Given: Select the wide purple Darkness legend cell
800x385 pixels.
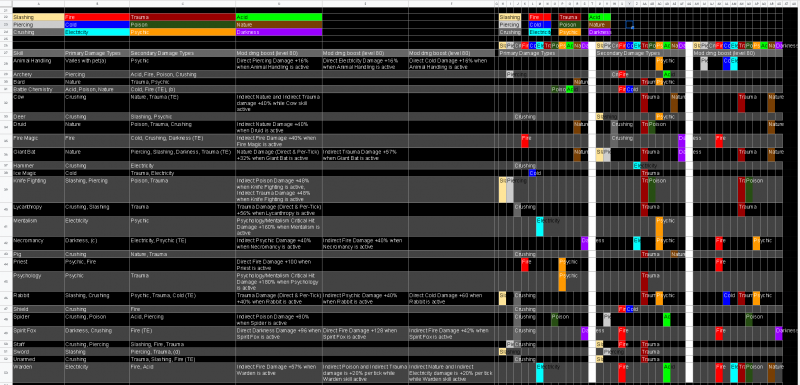Looking at the screenshot, I should pos(279,32).
